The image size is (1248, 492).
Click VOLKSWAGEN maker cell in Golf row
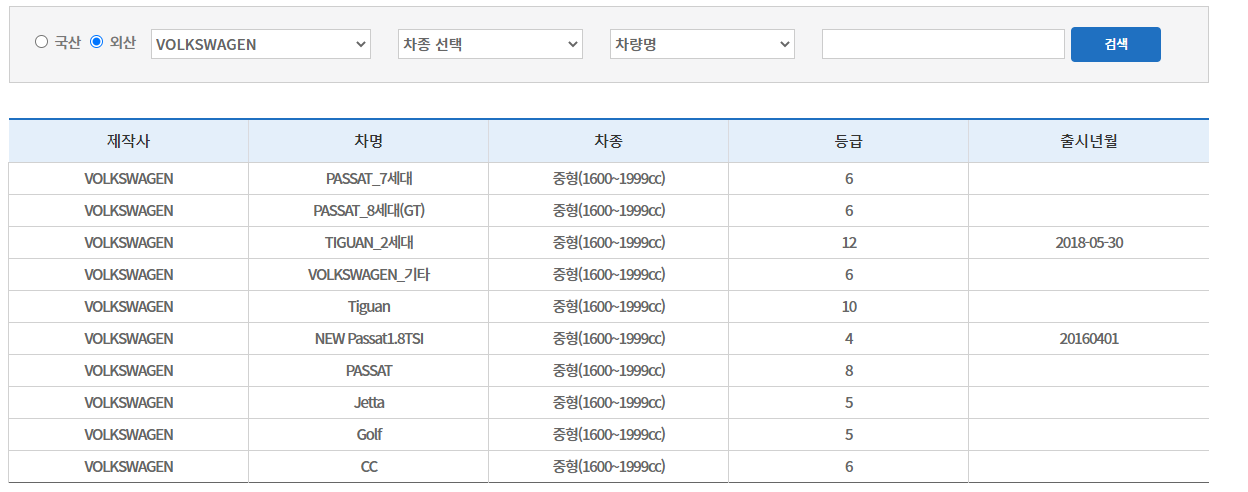tap(129, 435)
